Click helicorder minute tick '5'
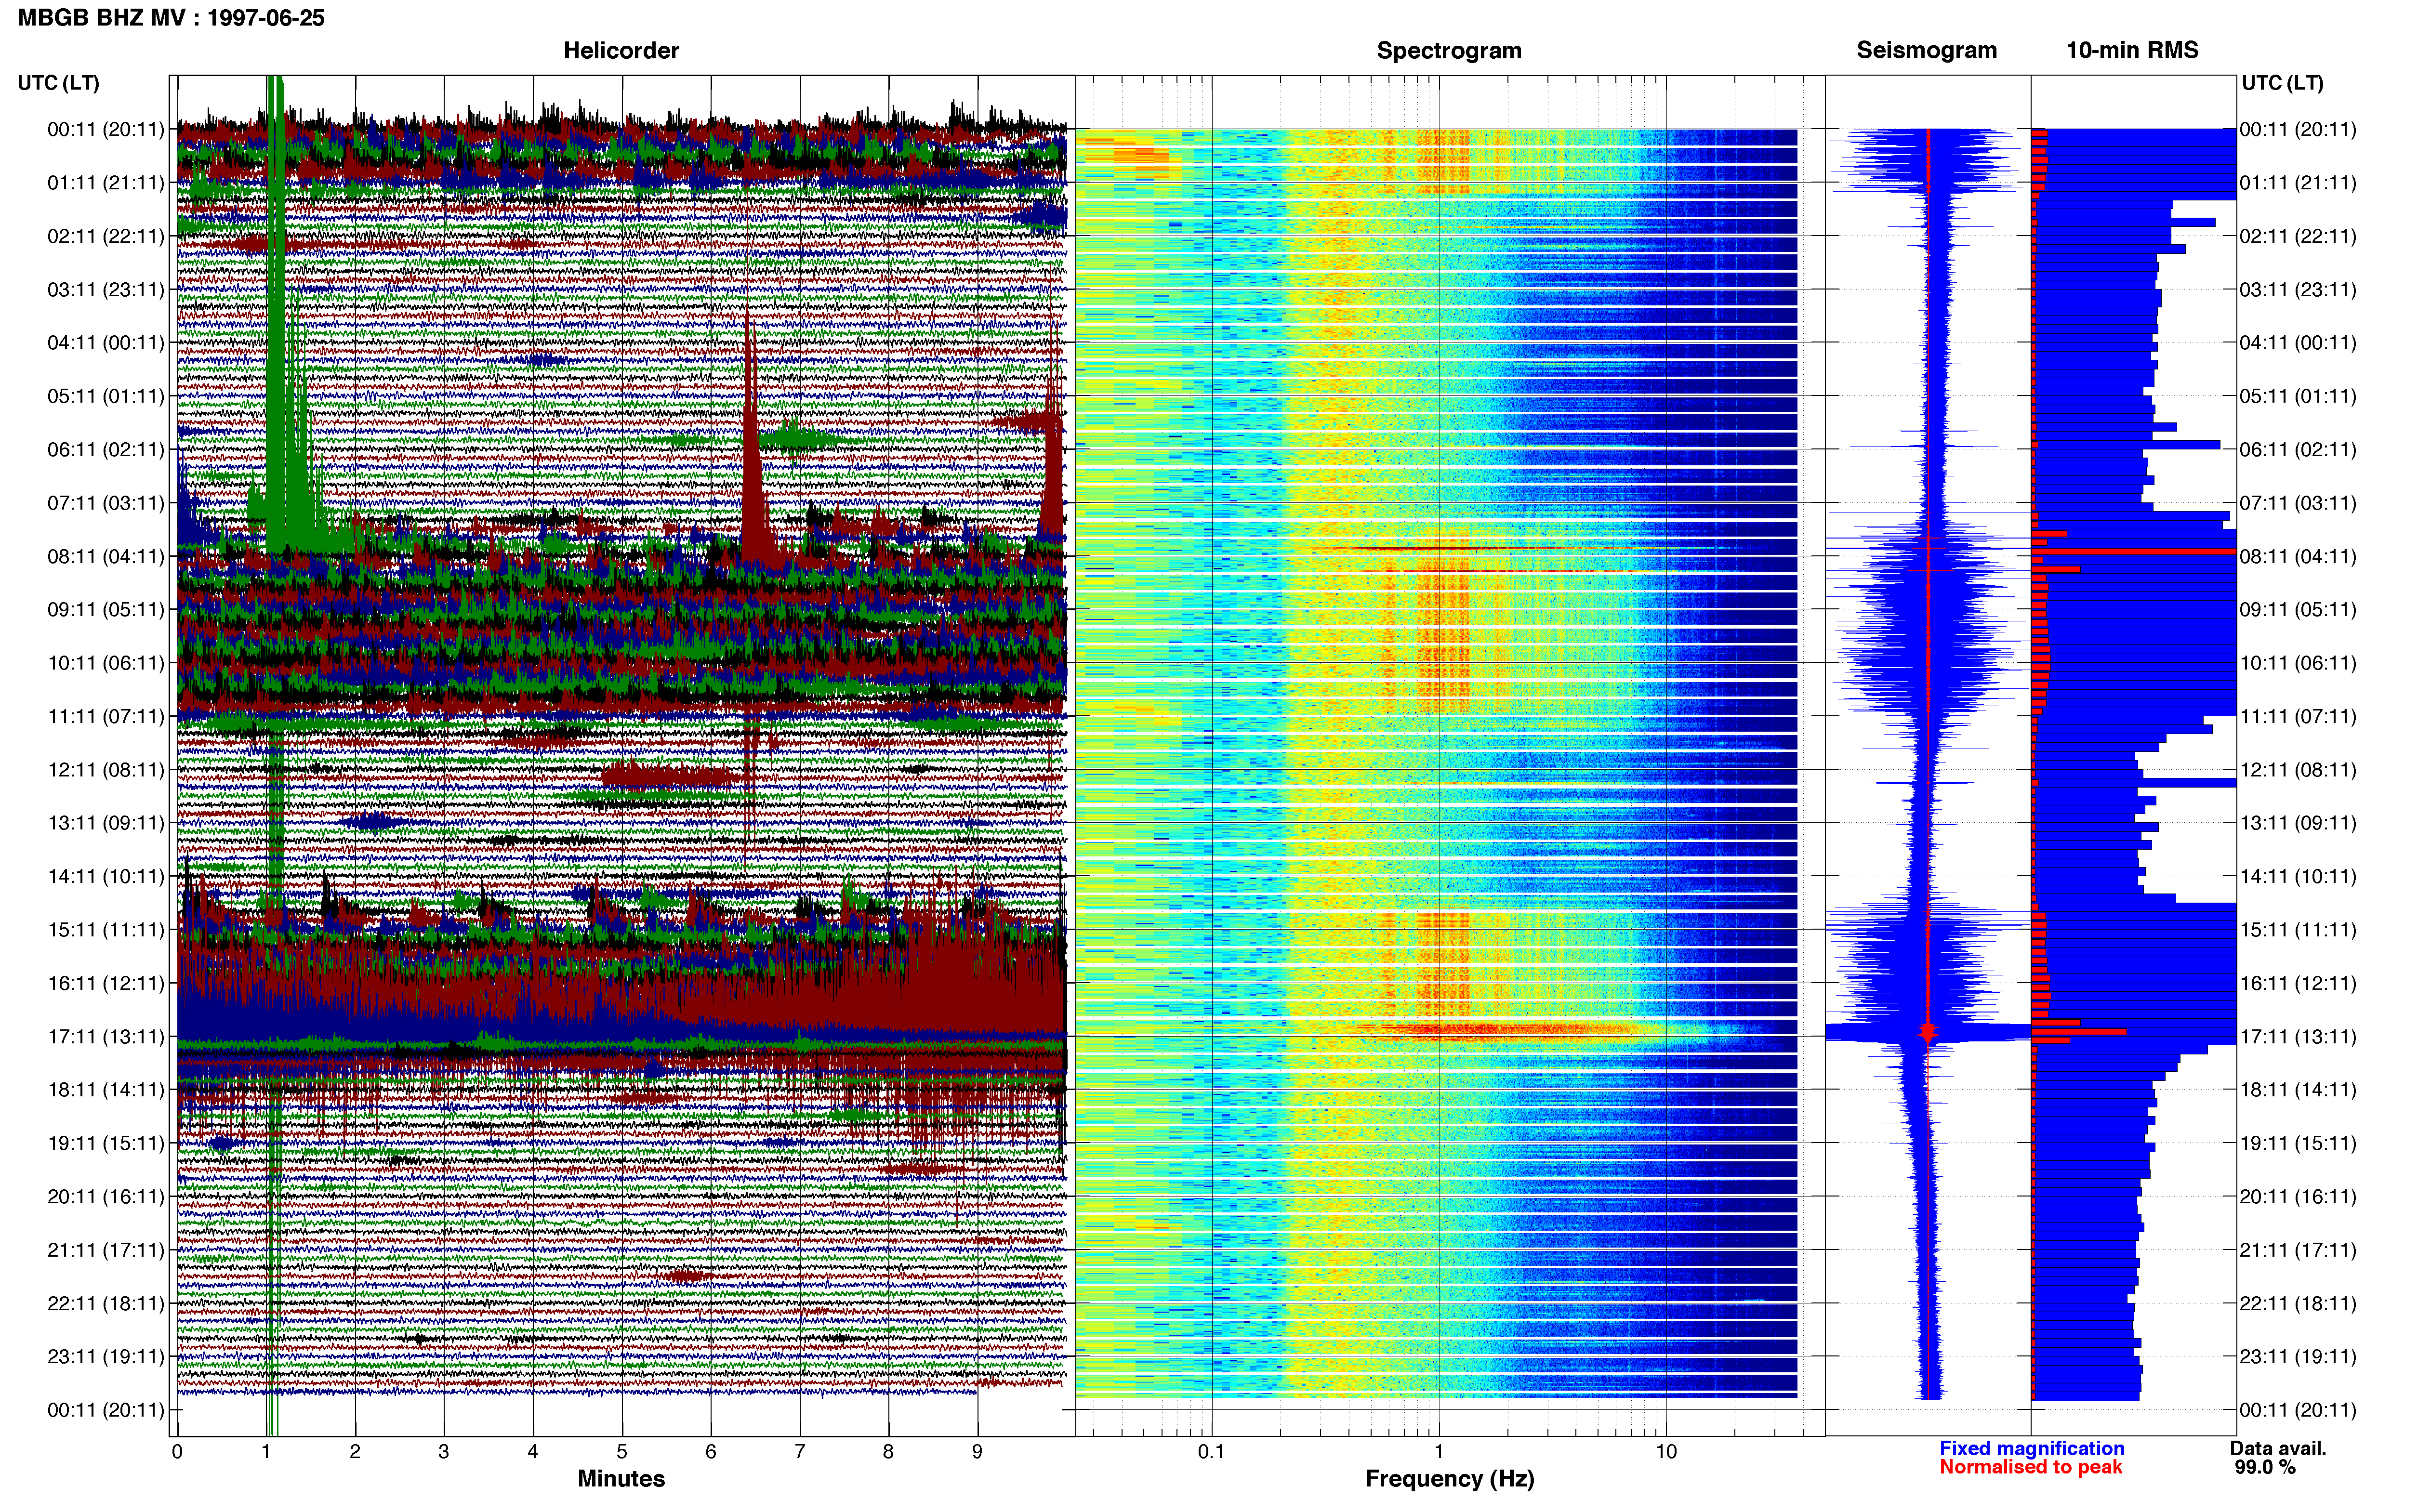Viewport: 2418px width, 1512px height. [621, 1452]
